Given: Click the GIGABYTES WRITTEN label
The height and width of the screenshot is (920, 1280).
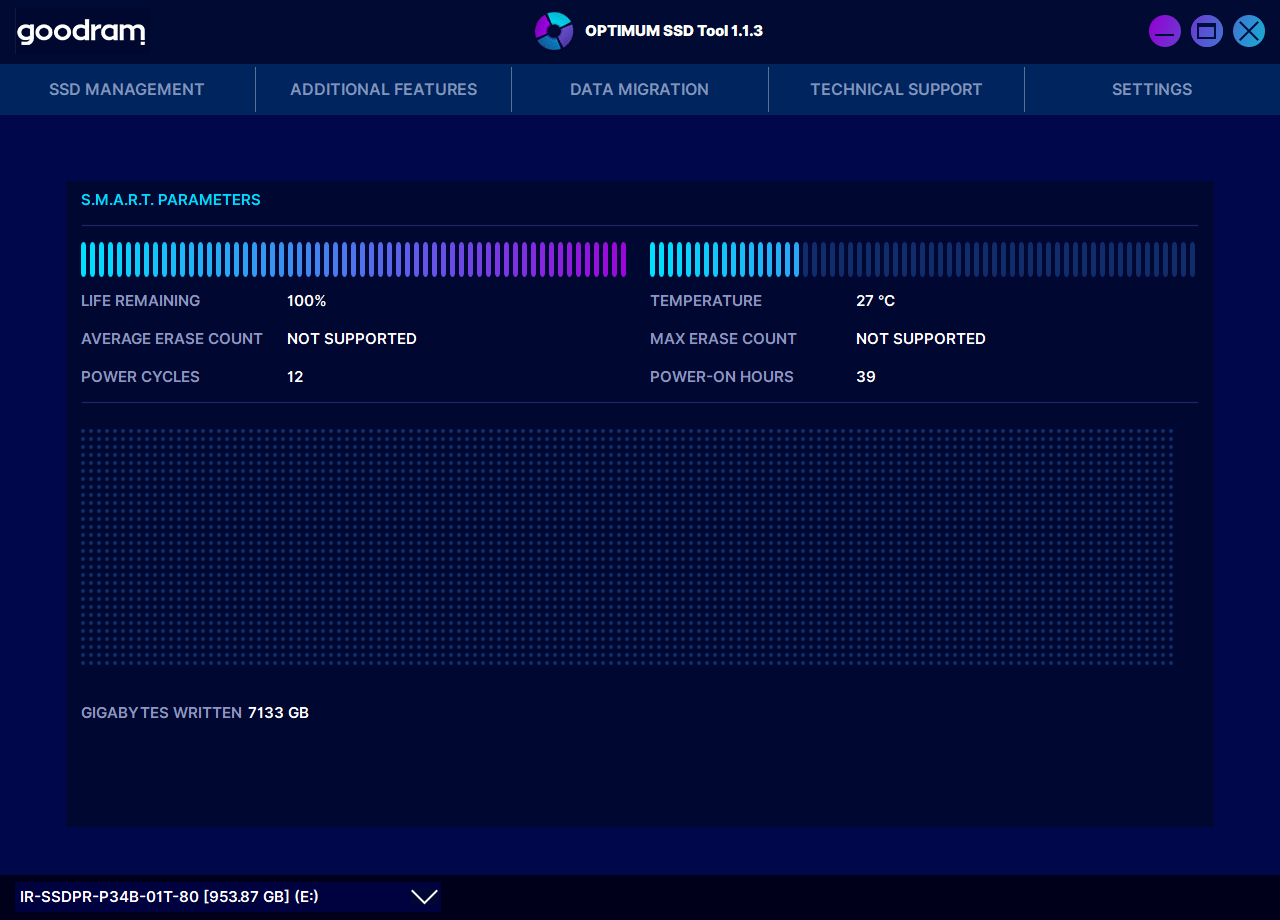Looking at the screenshot, I should [x=162, y=713].
